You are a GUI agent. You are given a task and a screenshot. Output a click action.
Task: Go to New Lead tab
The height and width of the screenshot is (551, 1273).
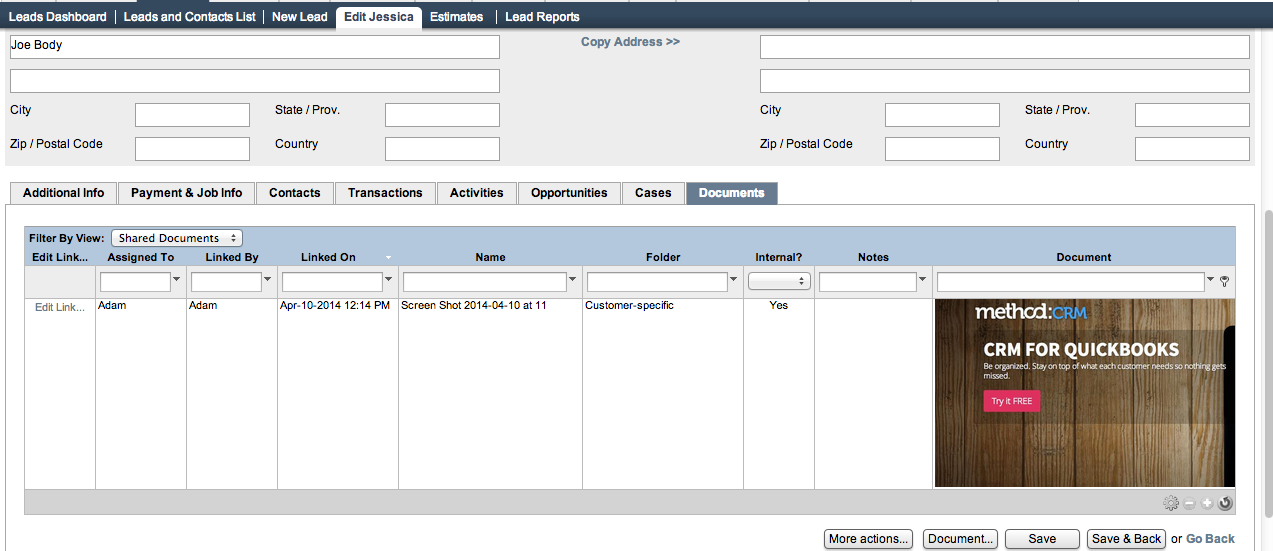tap(300, 17)
